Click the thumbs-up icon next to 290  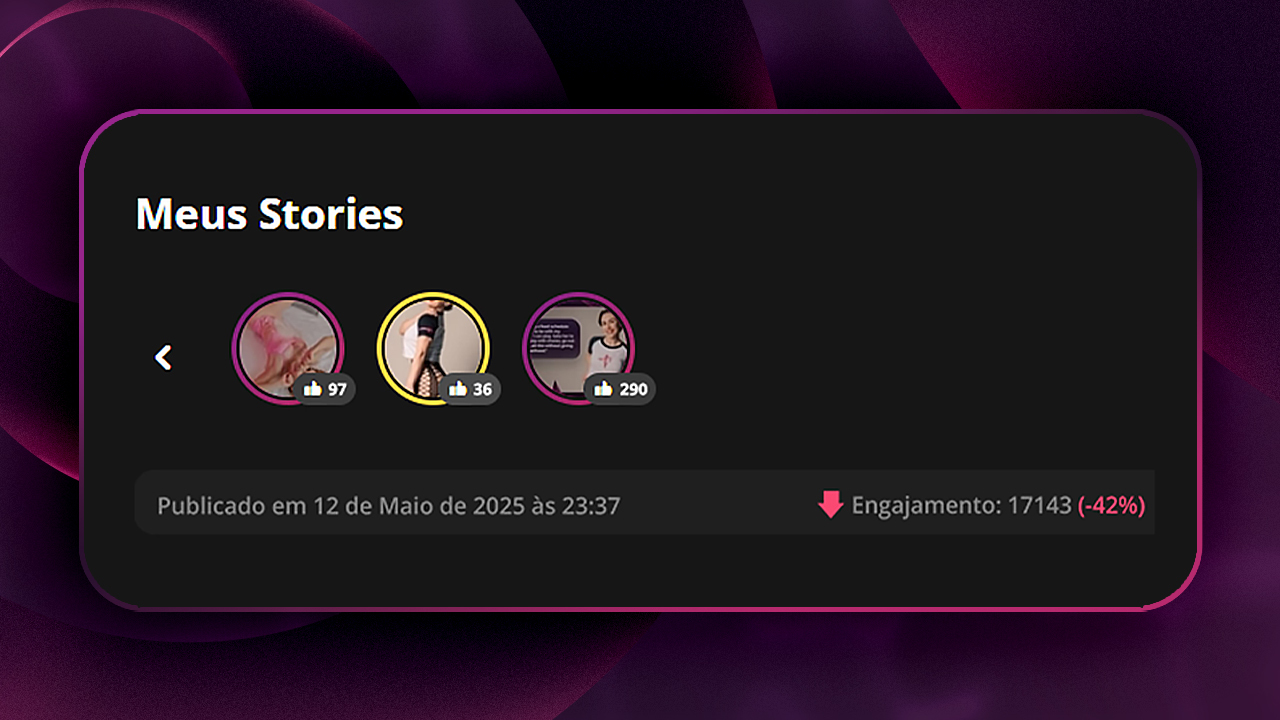pyautogui.click(x=603, y=389)
